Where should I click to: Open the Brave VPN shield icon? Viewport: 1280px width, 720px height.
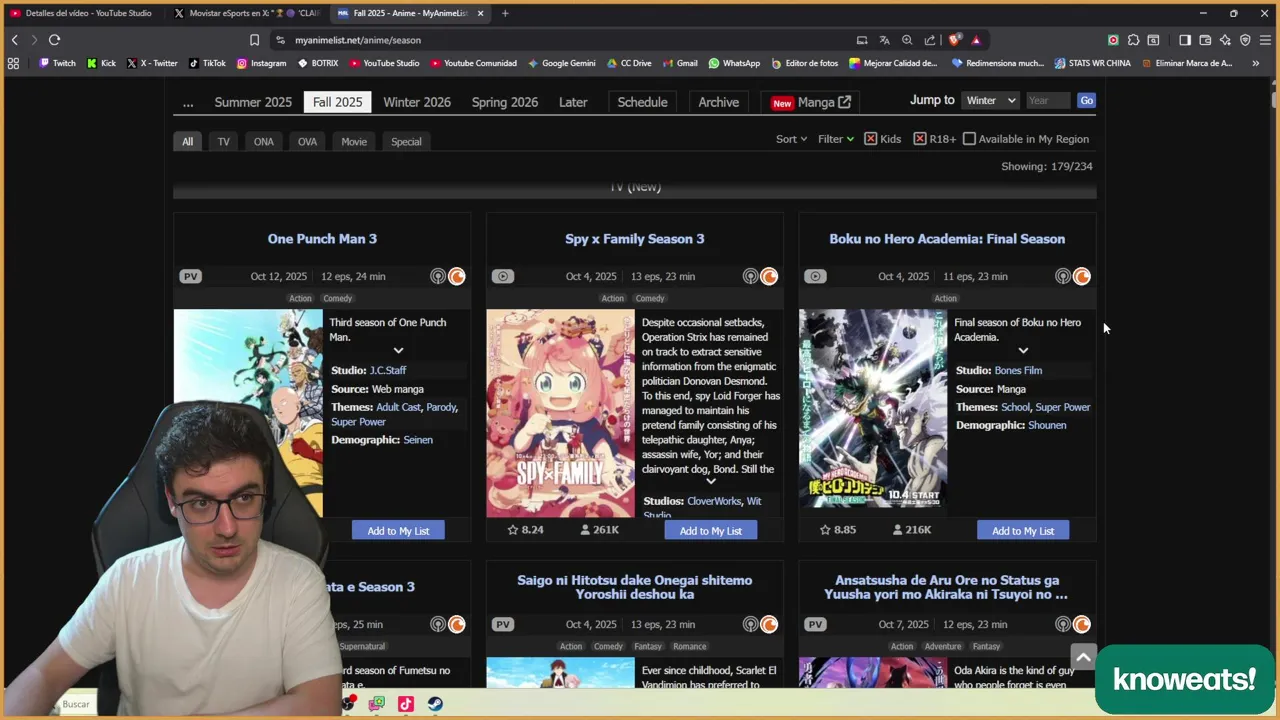1245,40
